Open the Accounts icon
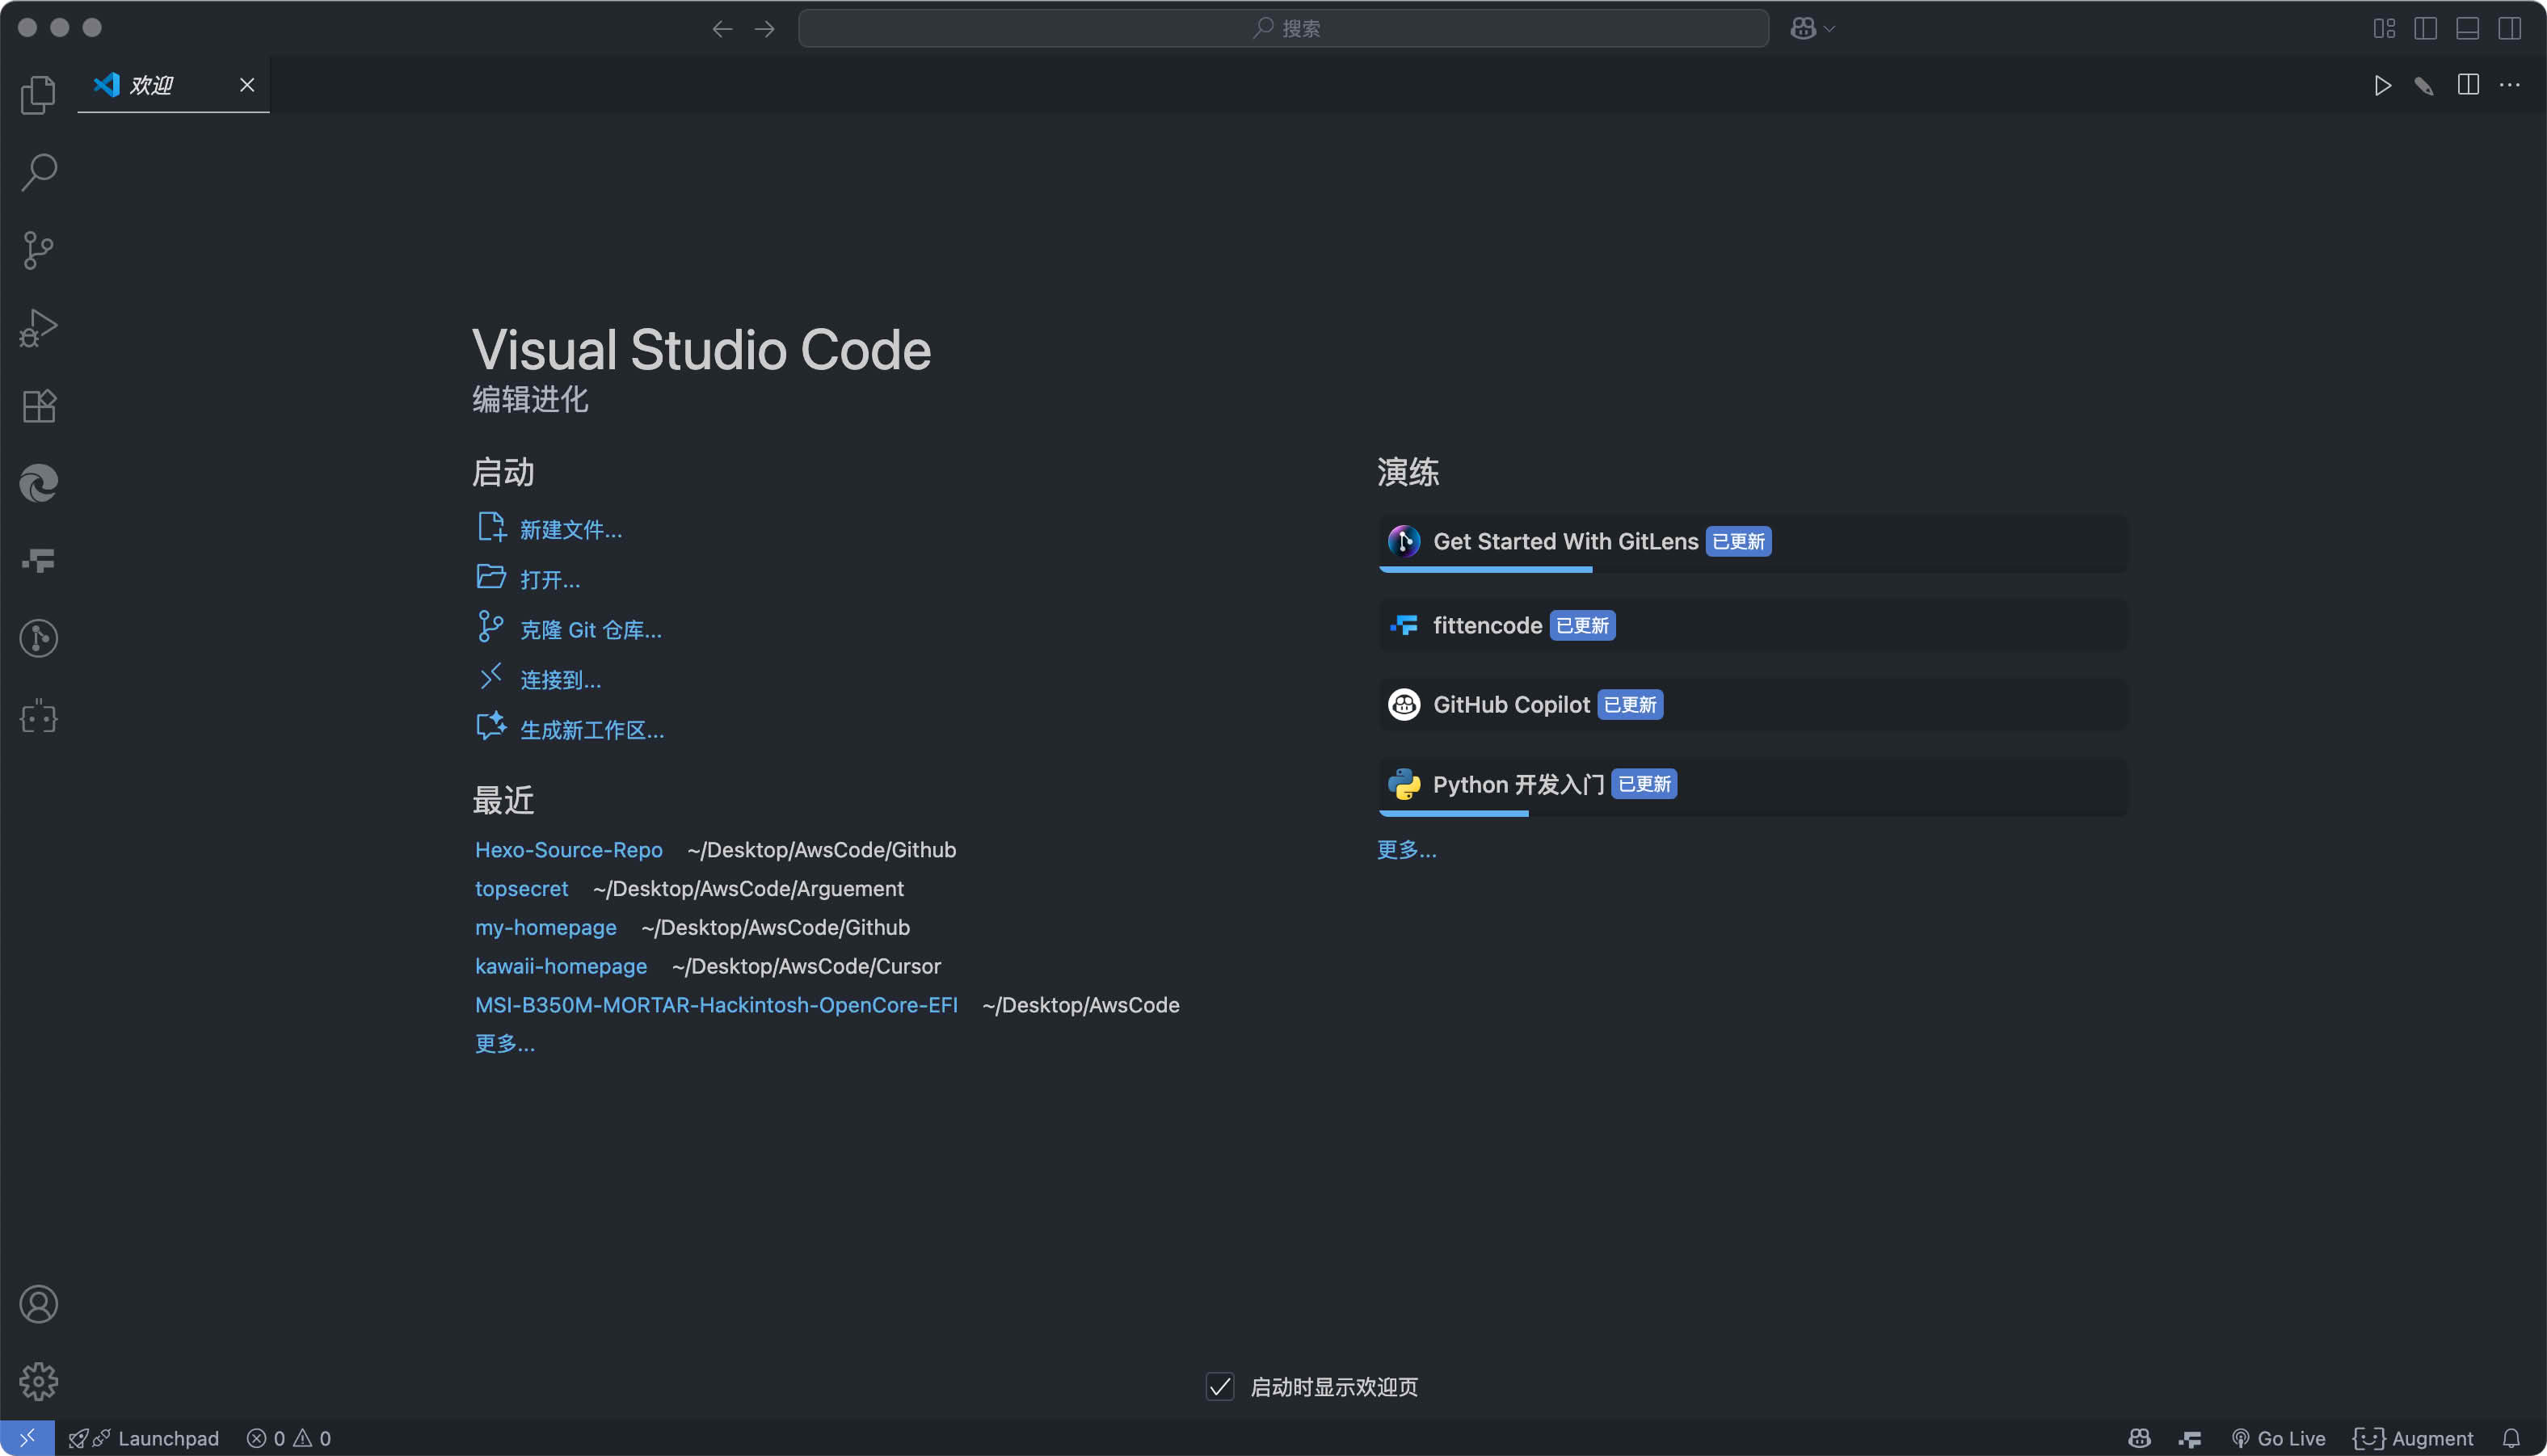Viewport: 2547px width, 1456px height. (38, 1304)
